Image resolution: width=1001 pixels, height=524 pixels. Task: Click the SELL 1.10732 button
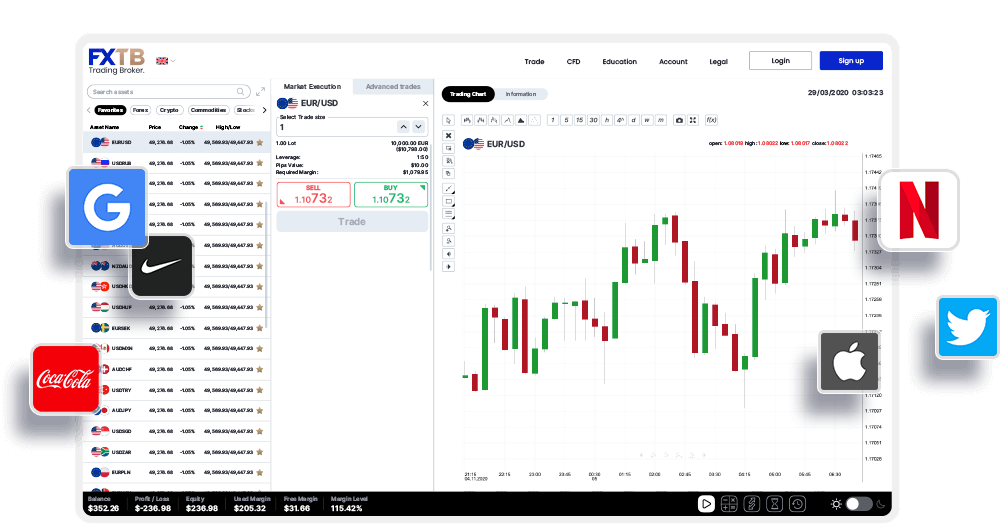[x=313, y=195]
